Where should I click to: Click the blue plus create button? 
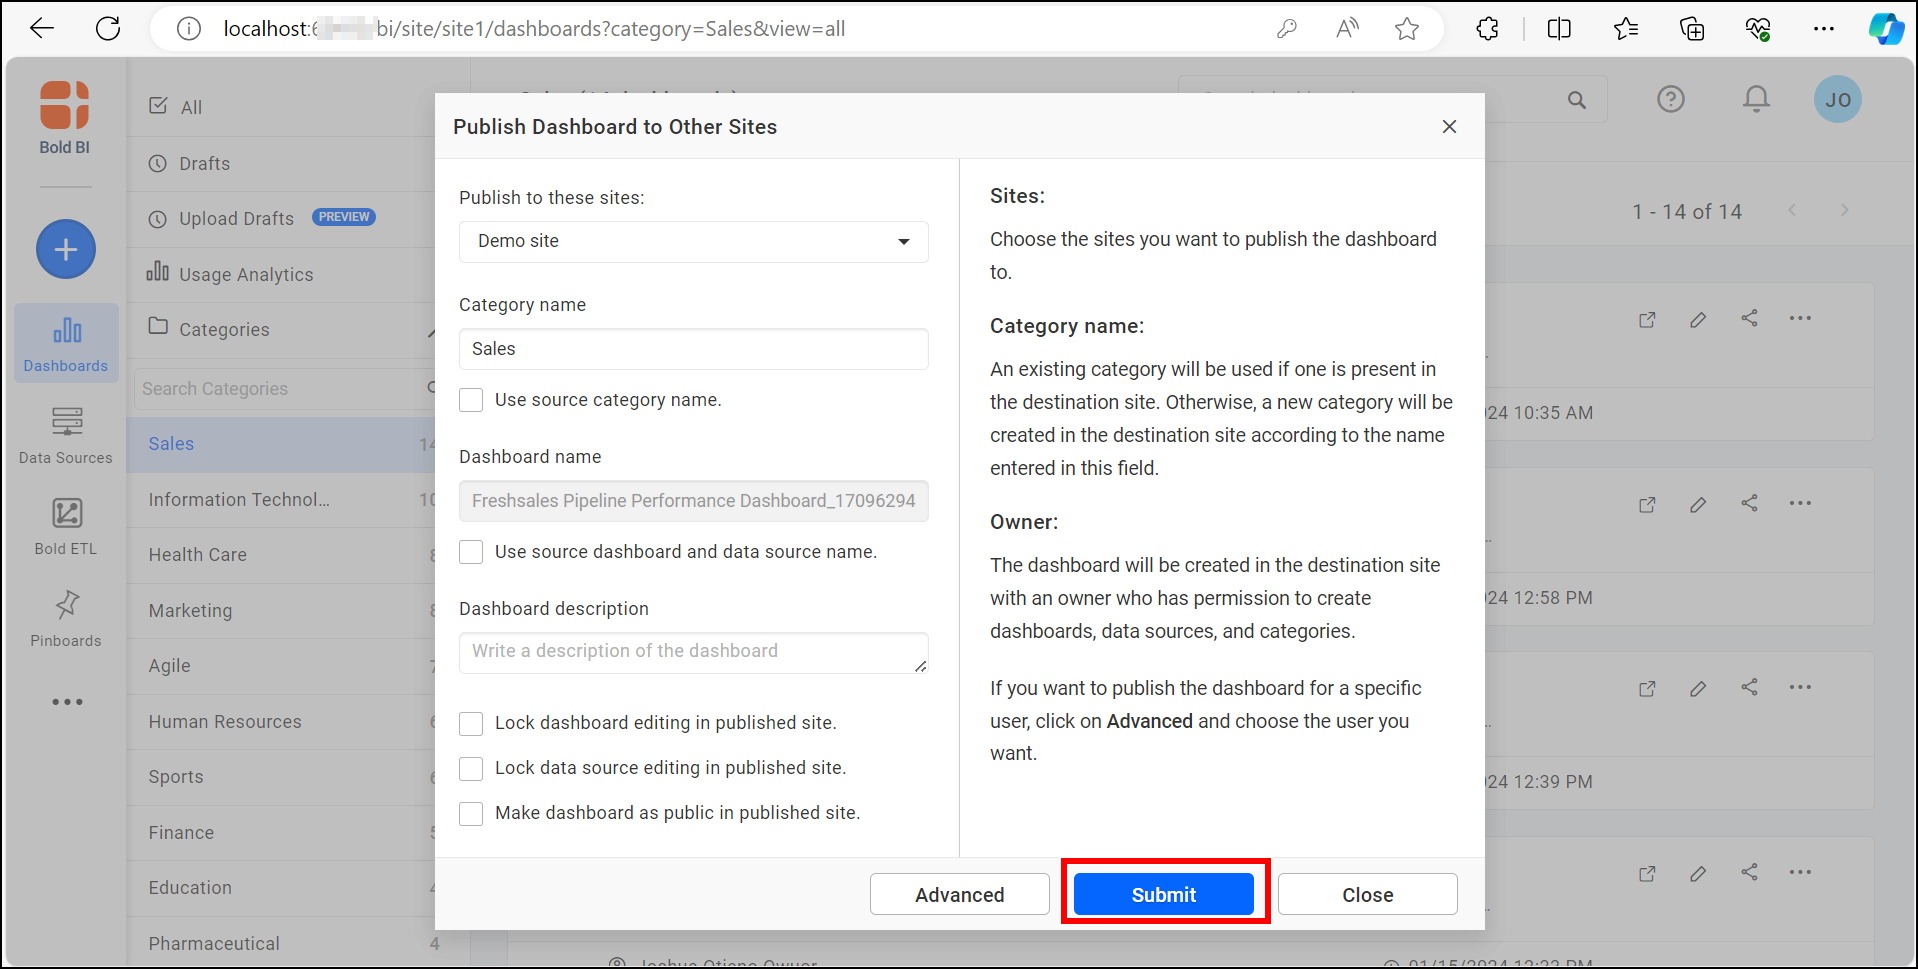[66, 249]
